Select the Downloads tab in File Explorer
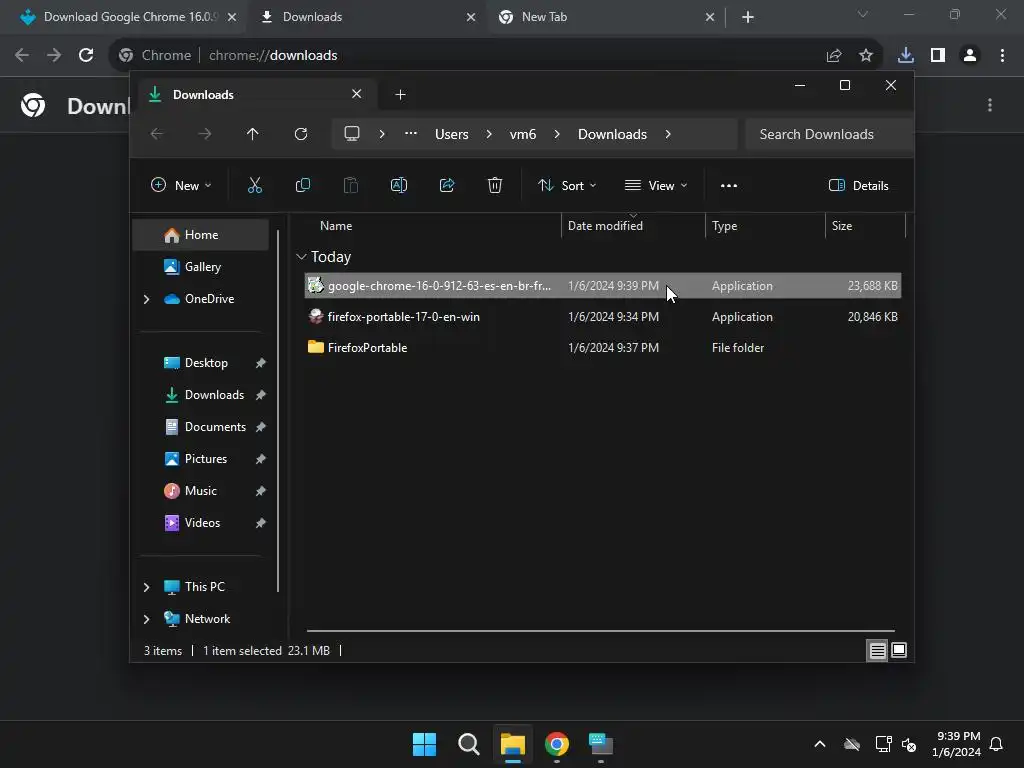 coord(255,95)
